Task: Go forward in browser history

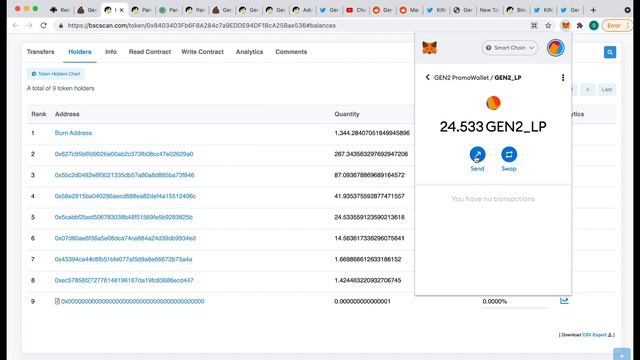Action: [29, 25]
